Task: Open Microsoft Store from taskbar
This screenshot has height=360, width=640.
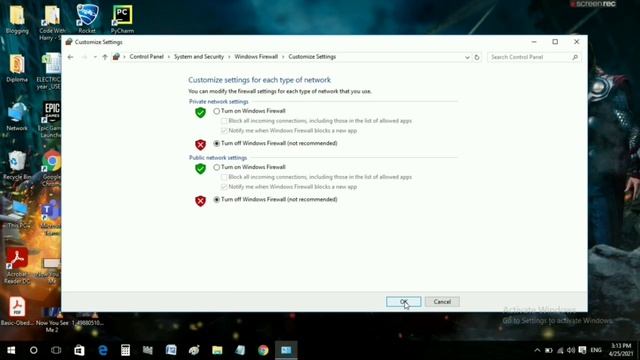Action: (79, 350)
